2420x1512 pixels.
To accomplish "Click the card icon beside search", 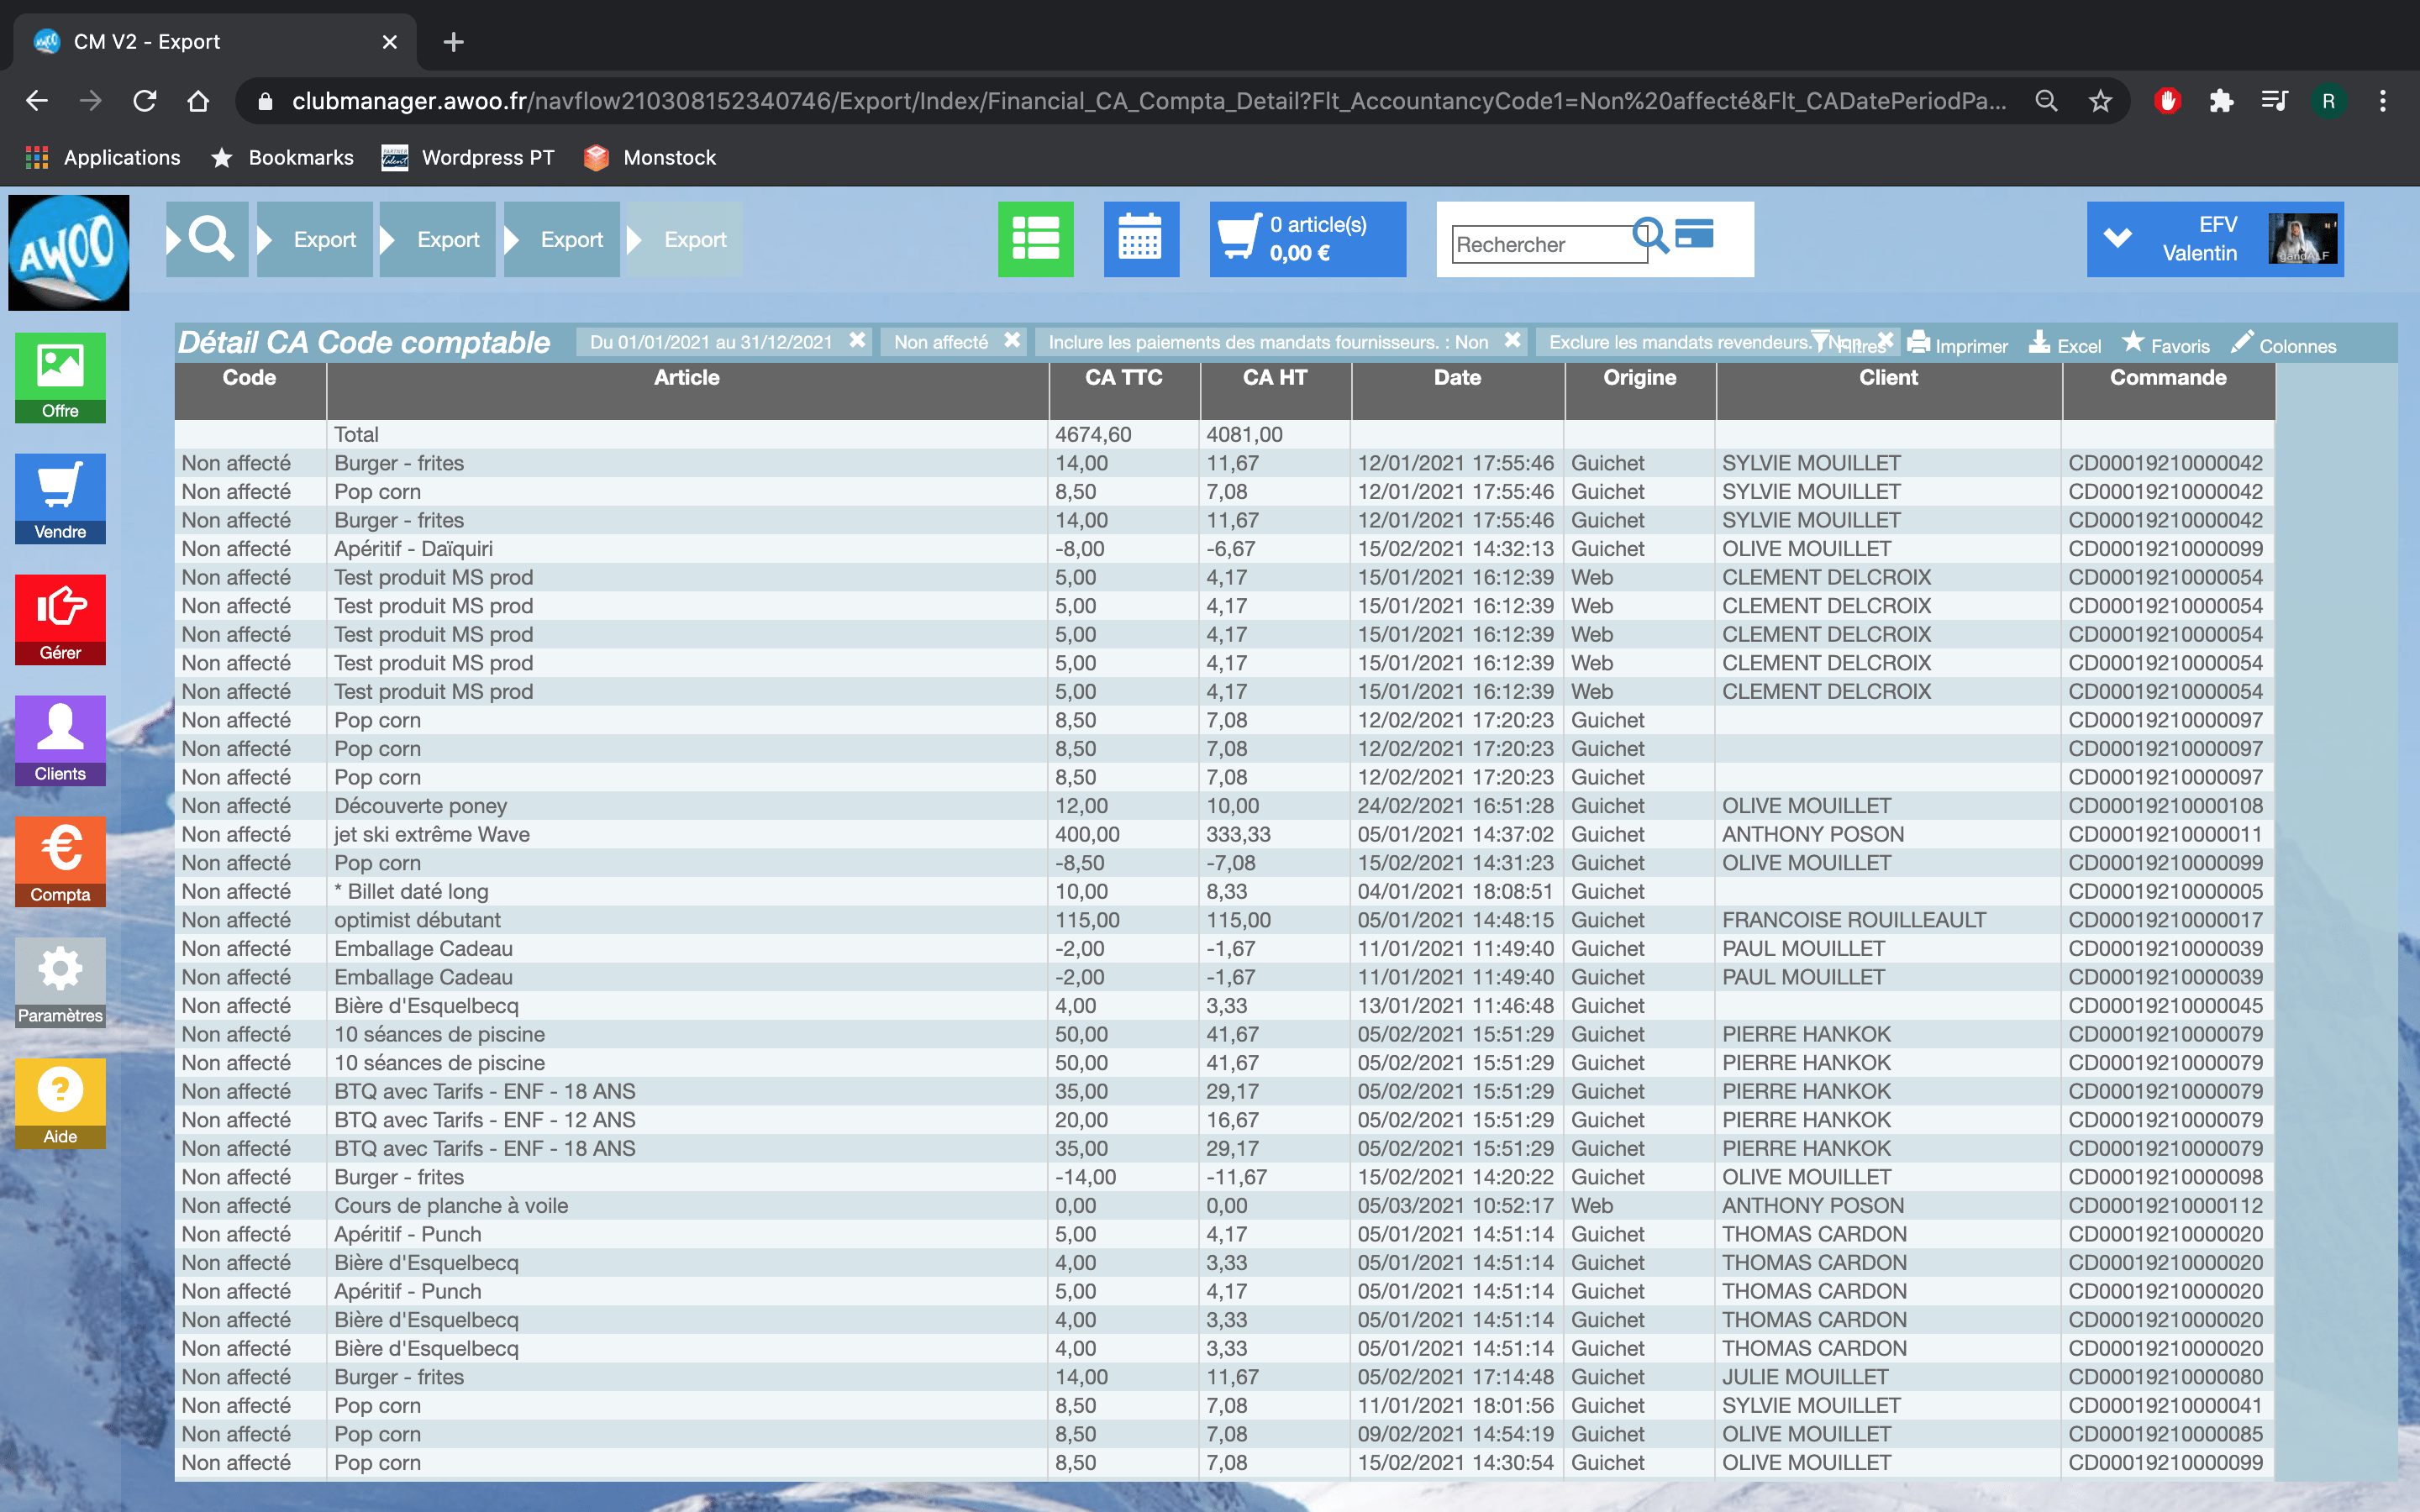I will point(1694,233).
